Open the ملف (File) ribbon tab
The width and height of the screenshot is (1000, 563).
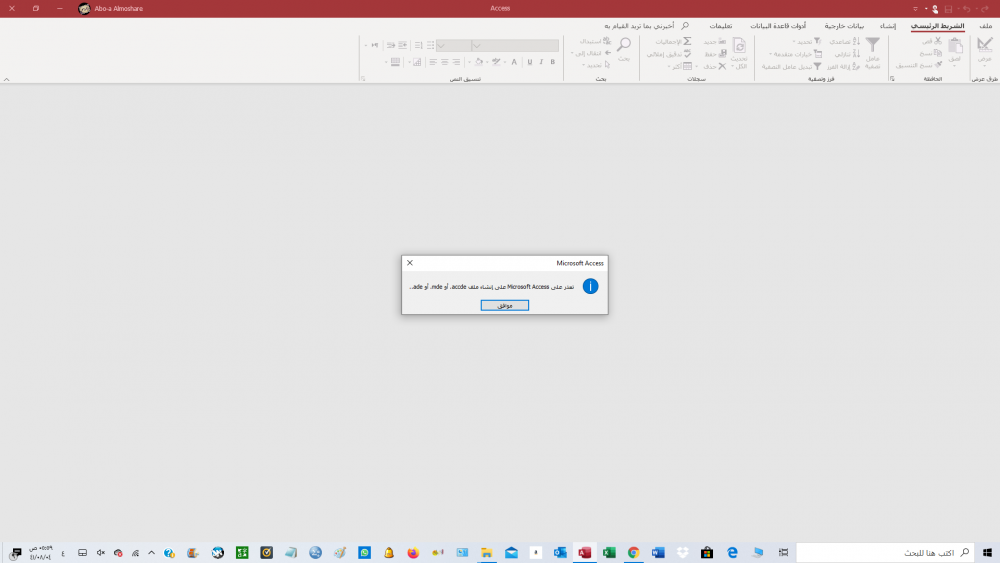pyautogui.click(x=985, y=26)
